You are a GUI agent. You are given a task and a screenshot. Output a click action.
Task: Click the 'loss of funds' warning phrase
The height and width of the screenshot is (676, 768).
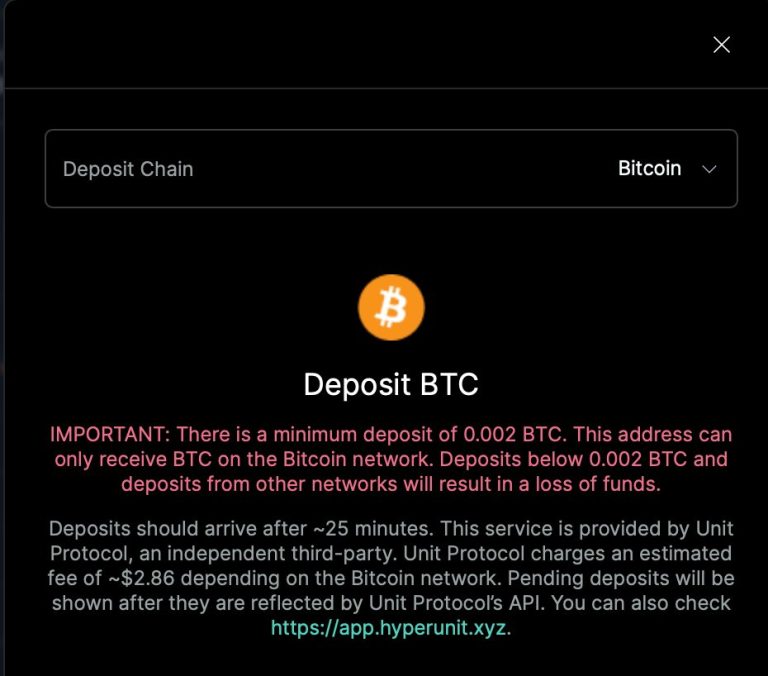pos(597,484)
